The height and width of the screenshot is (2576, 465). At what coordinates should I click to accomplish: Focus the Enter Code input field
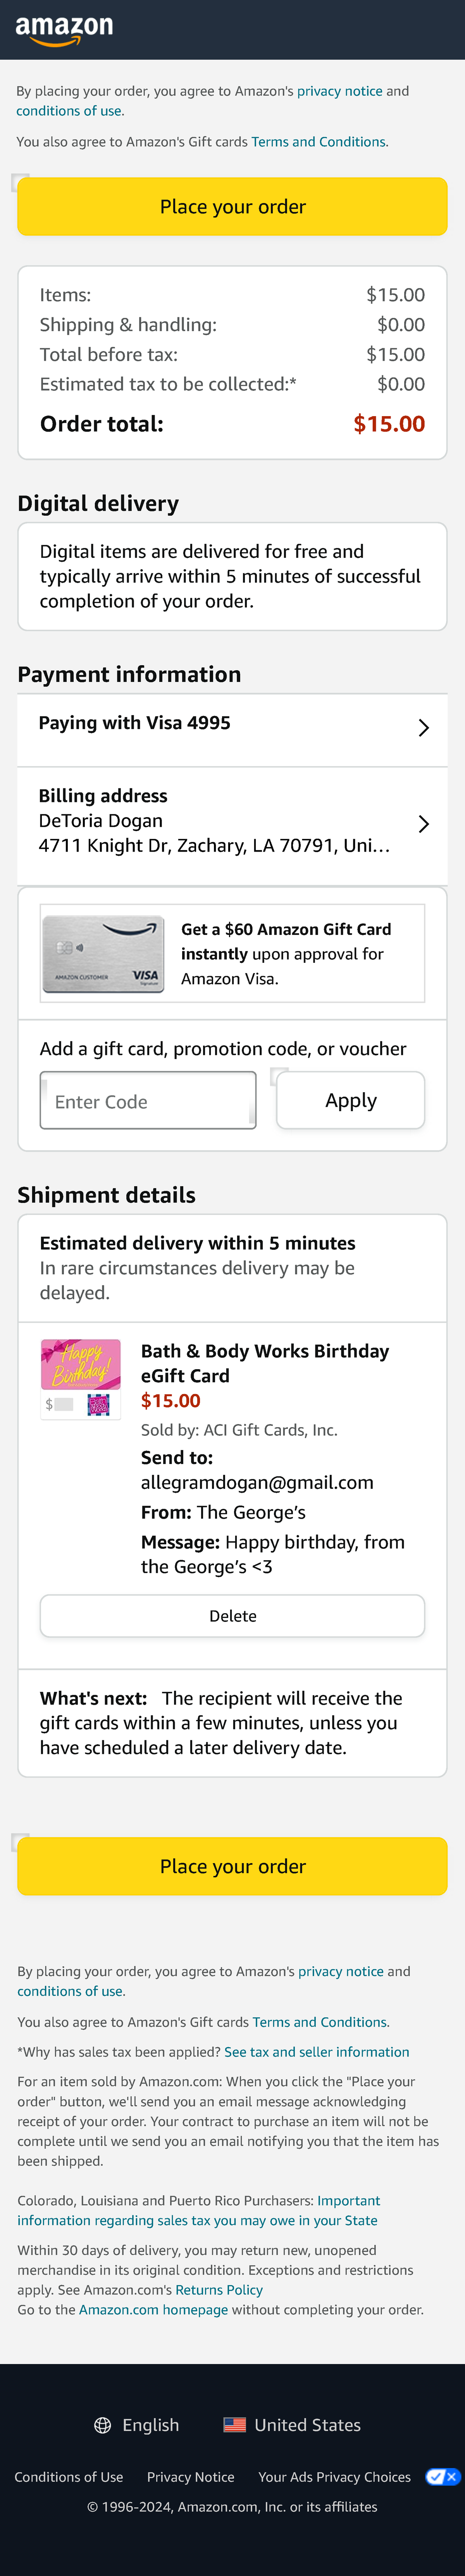(x=147, y=1101)
